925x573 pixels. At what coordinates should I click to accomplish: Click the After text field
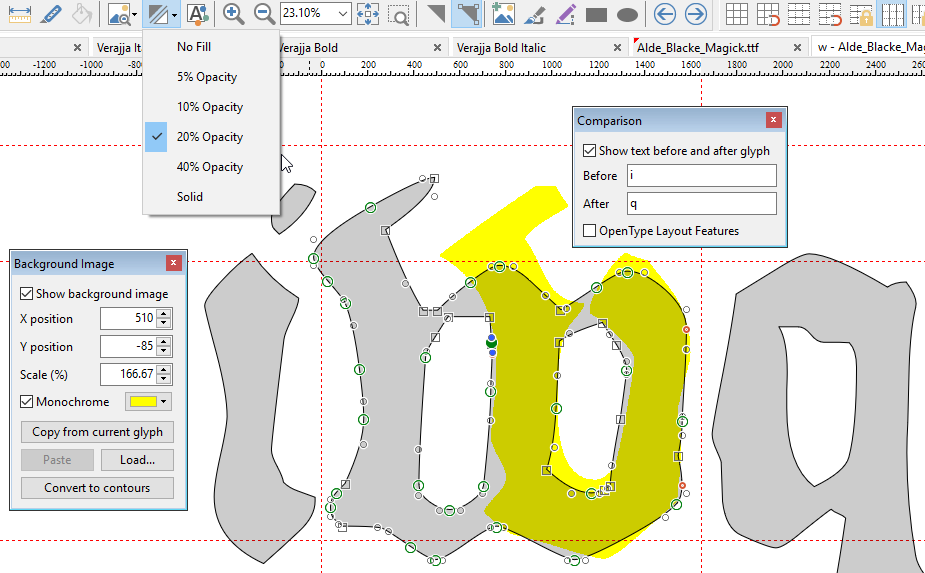[x=701, y=204]
